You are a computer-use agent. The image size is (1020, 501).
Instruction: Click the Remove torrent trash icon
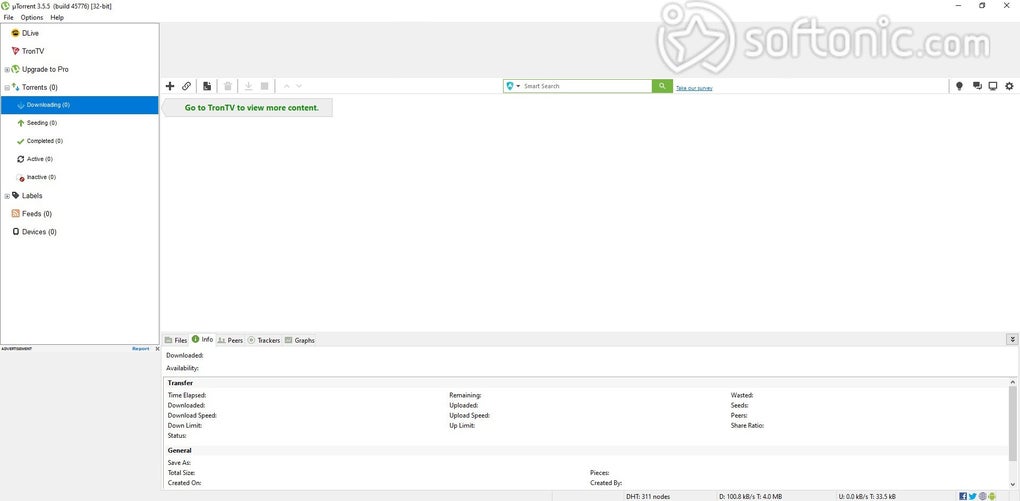pyautogui.click(x=228, y=86)
